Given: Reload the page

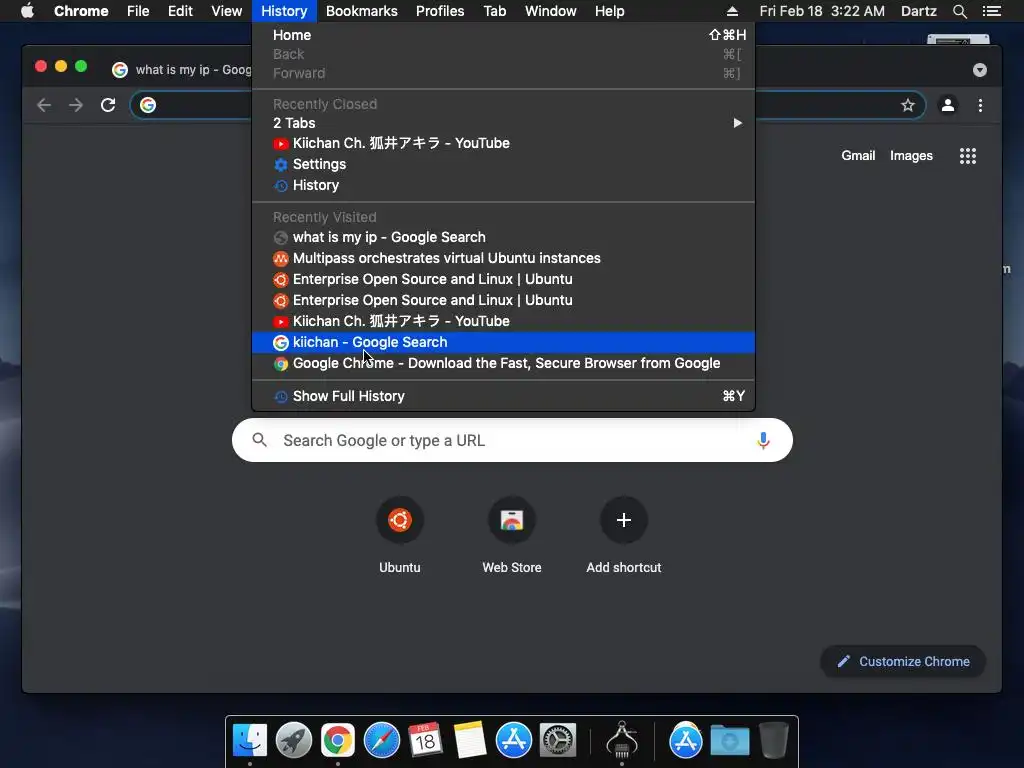Looking at the screenshot, I should [108, 105].
